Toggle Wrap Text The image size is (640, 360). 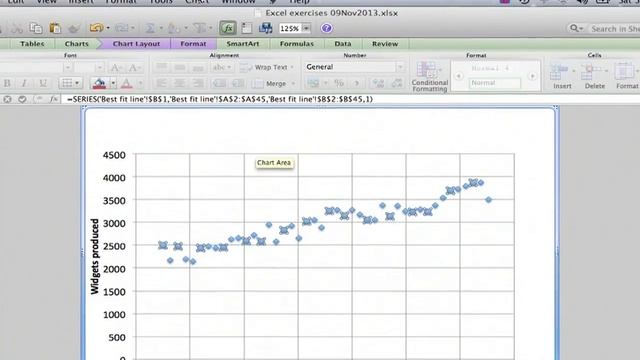point(266,67)
